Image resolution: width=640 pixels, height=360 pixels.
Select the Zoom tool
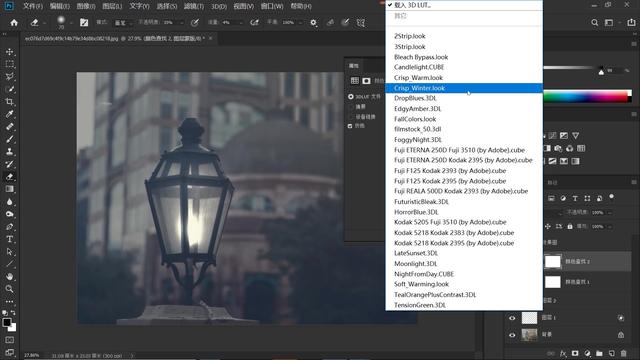pos(9,289)
